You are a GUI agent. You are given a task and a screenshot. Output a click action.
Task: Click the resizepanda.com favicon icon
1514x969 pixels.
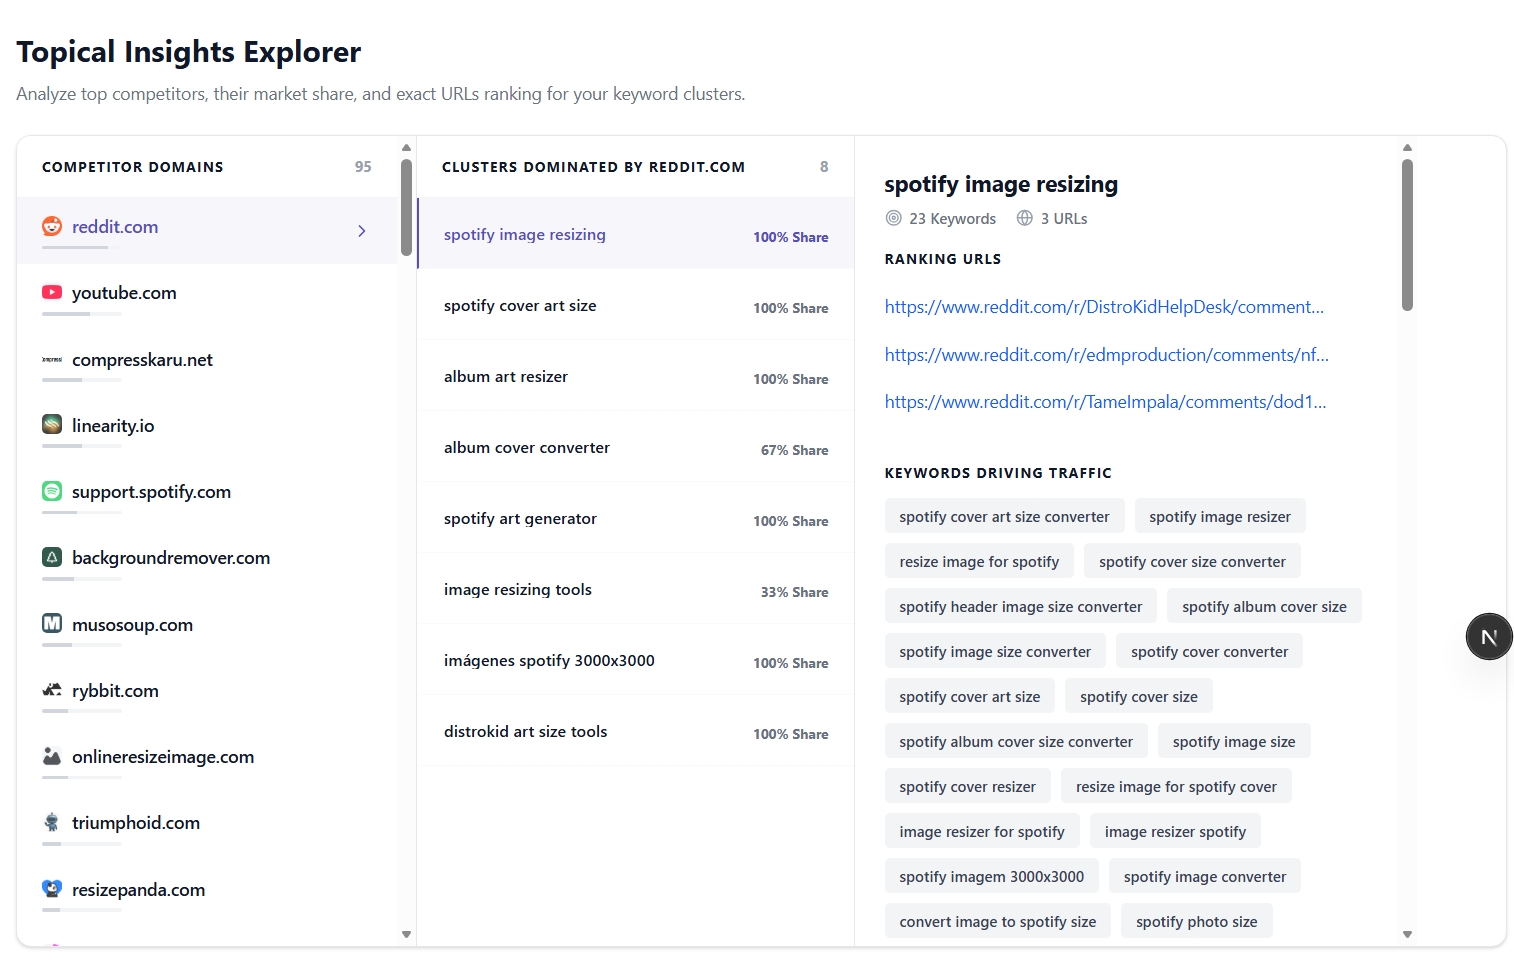pyautogui.click(x=52, y=889)
